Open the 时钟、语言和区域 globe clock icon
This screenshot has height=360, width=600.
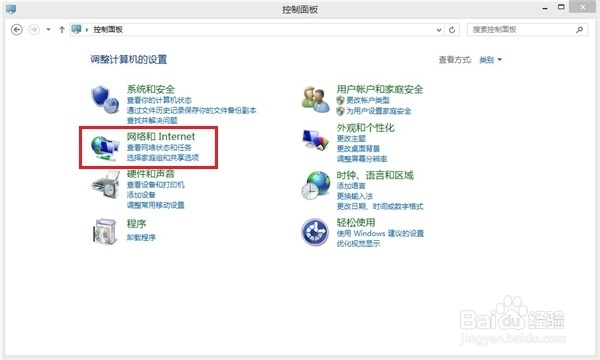(315, 186)
